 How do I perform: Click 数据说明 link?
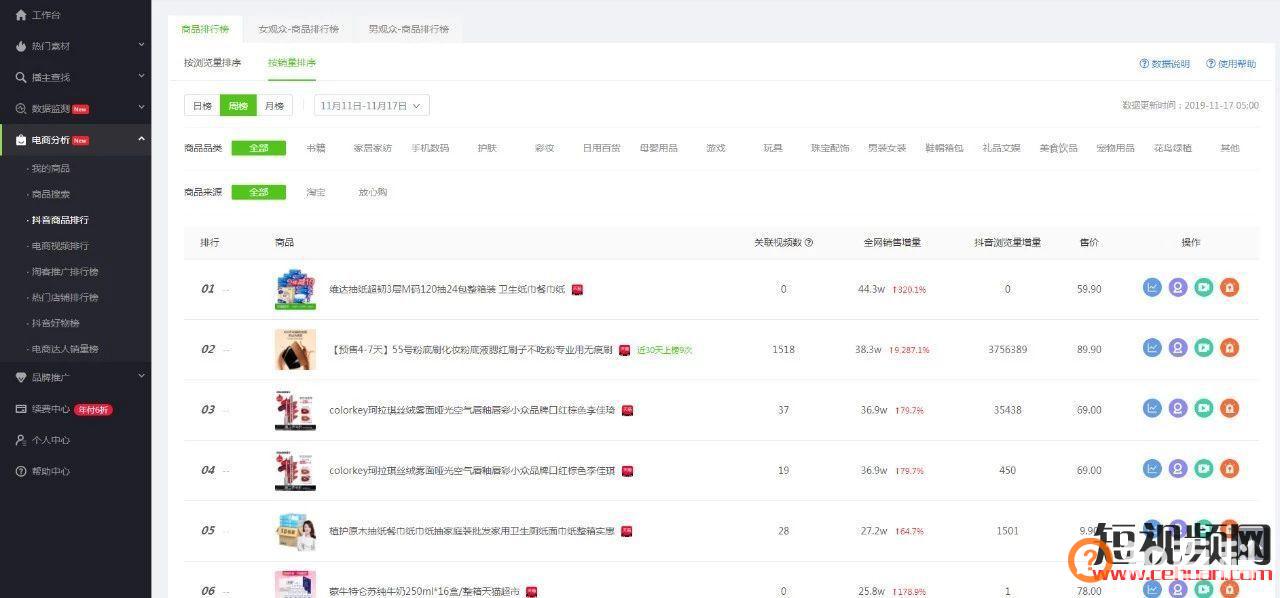1165,64
